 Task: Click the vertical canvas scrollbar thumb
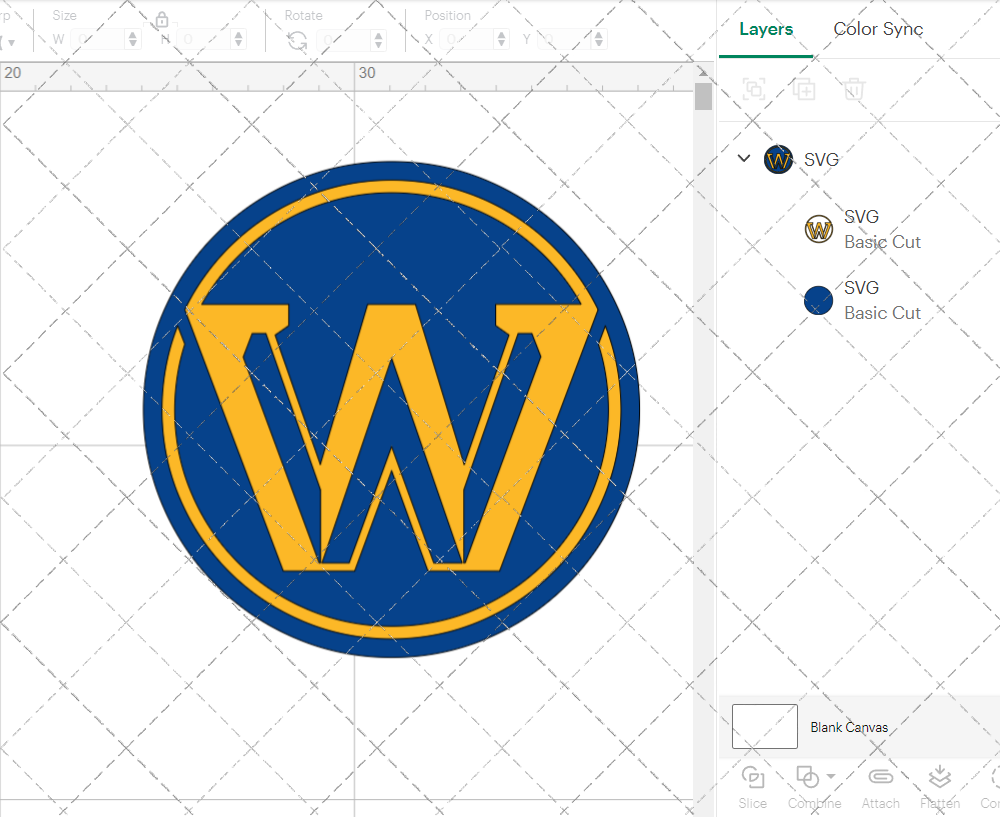point(703,96)
